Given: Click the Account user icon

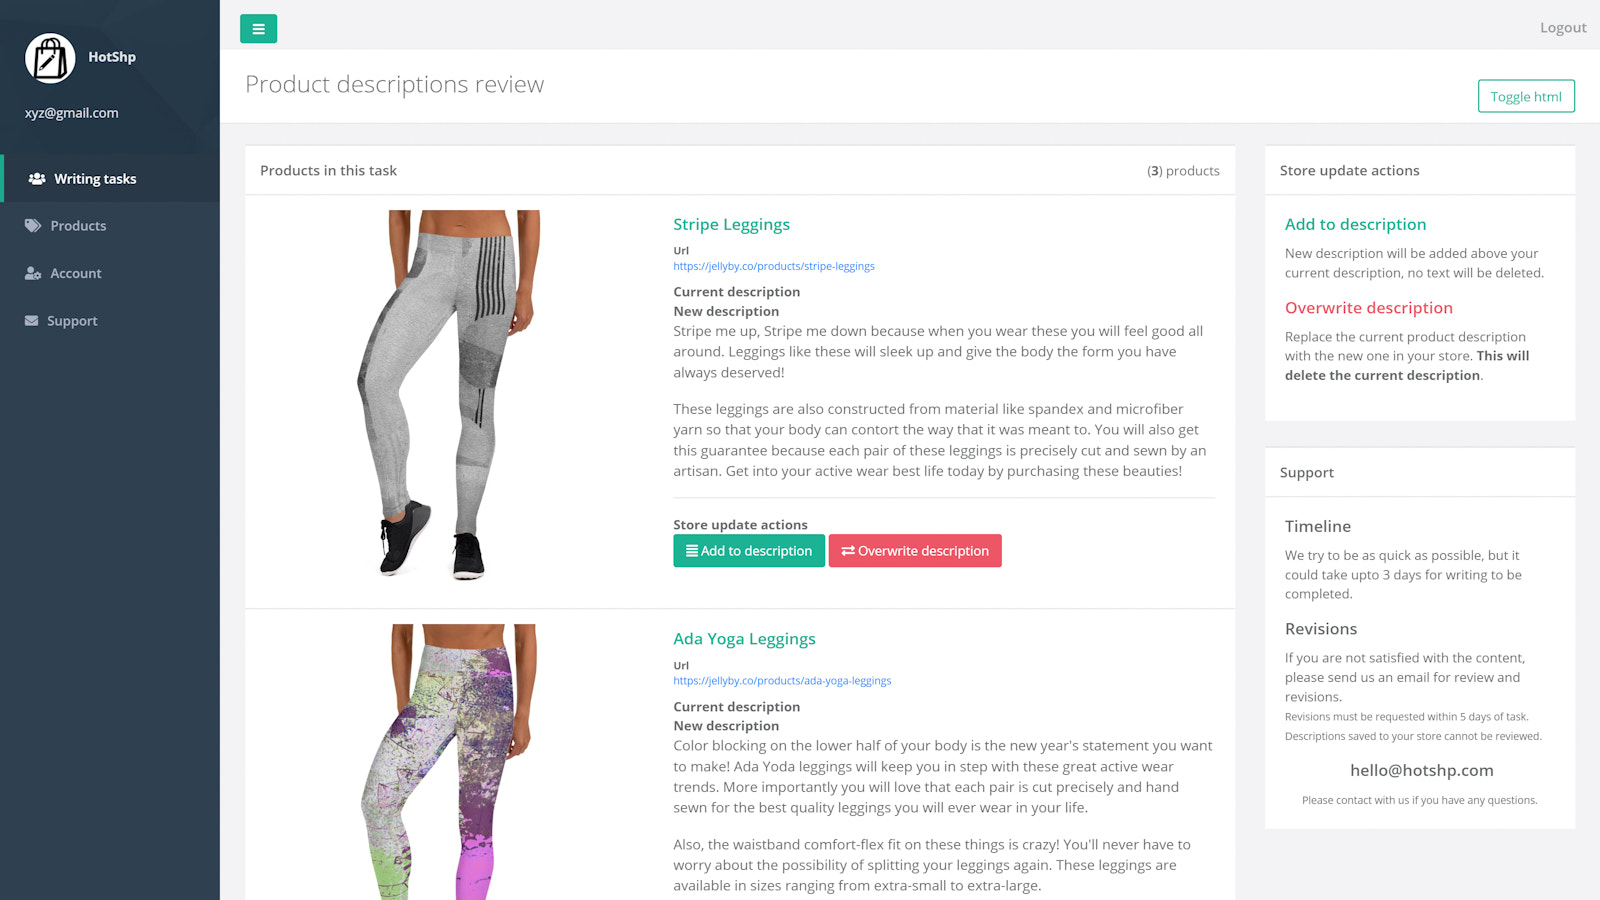Looking at the screenshot, I should 33,273.
